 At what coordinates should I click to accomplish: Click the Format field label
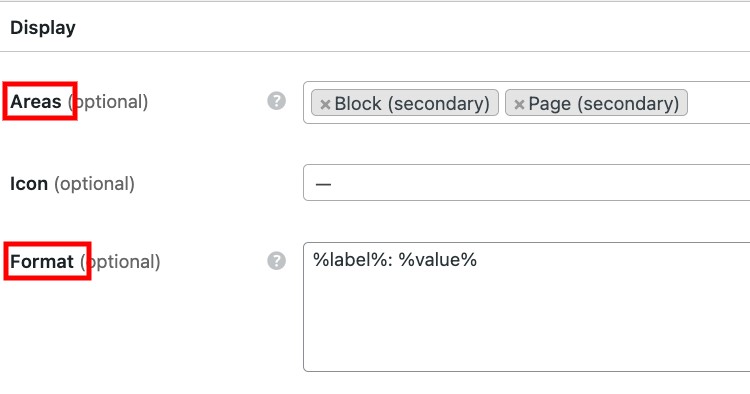42,261
